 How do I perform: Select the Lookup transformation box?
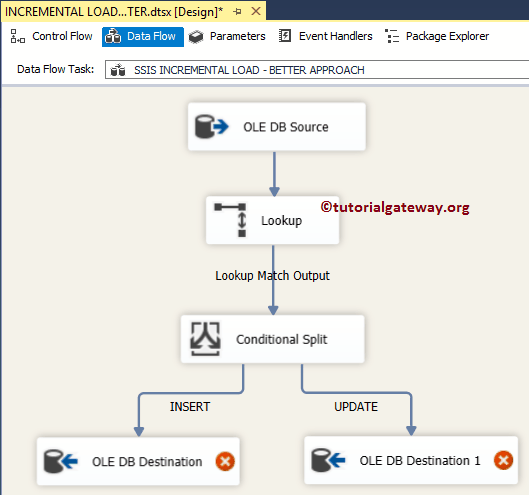tap(273, 220)
